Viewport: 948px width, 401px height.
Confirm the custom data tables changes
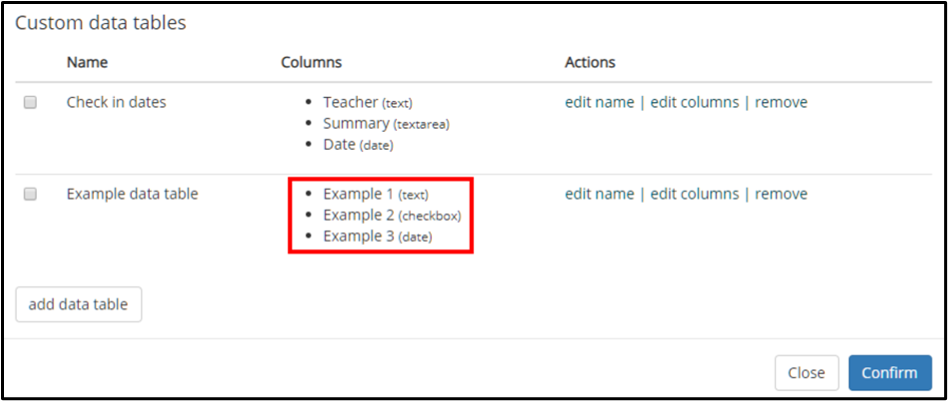890,373
